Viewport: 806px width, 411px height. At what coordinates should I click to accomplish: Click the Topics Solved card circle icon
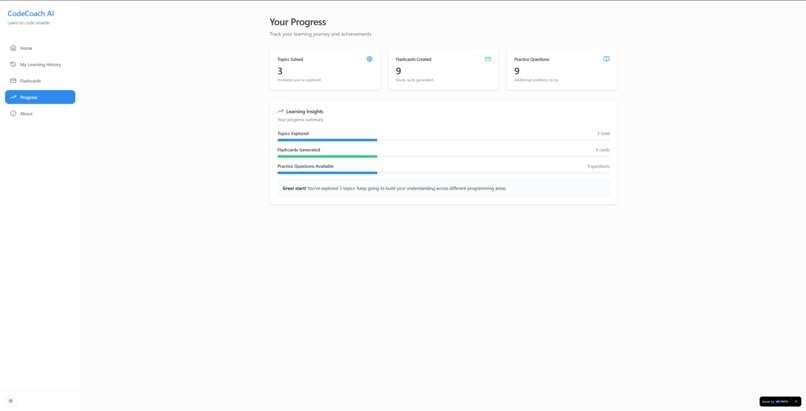[370, 59]
